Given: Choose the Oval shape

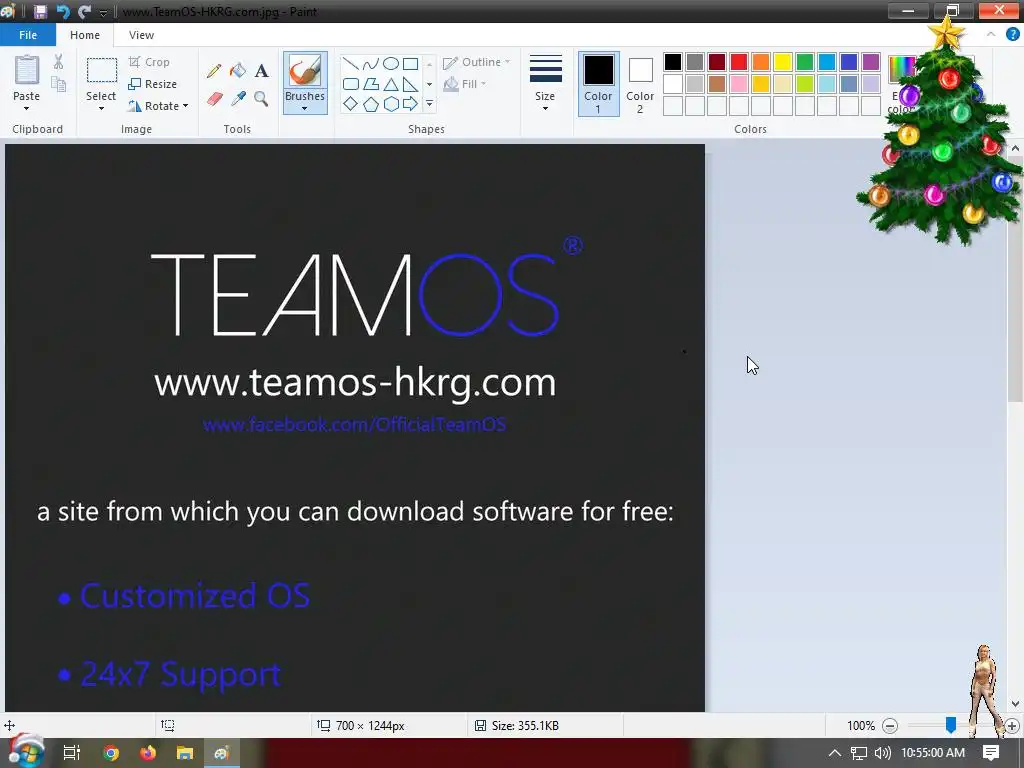Looking at the screenshot, I should coord(391,63).
